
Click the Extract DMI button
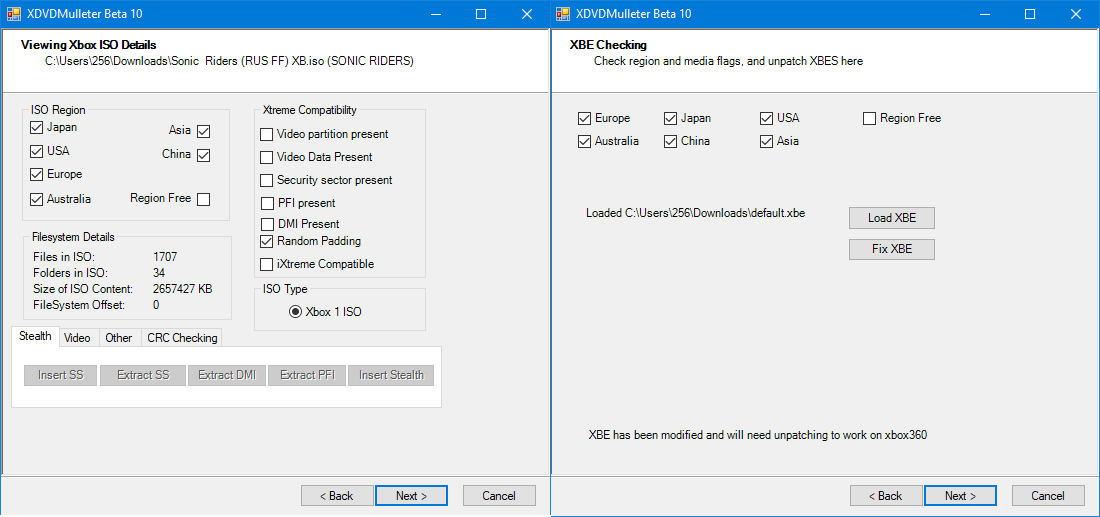(226, 375)
